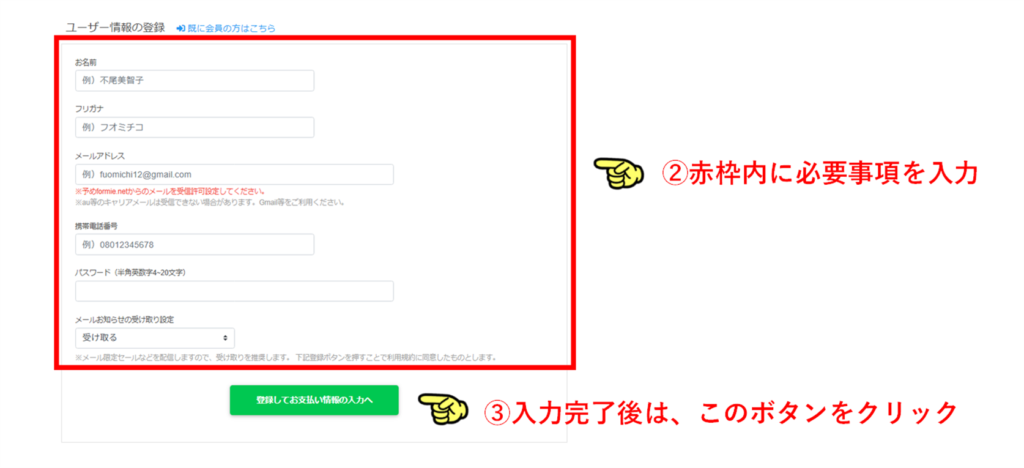This screenshot has width=1024, height=468.
Task: Click the green 登録してお支払い情報の入力へ button
Action: (314, 400)
